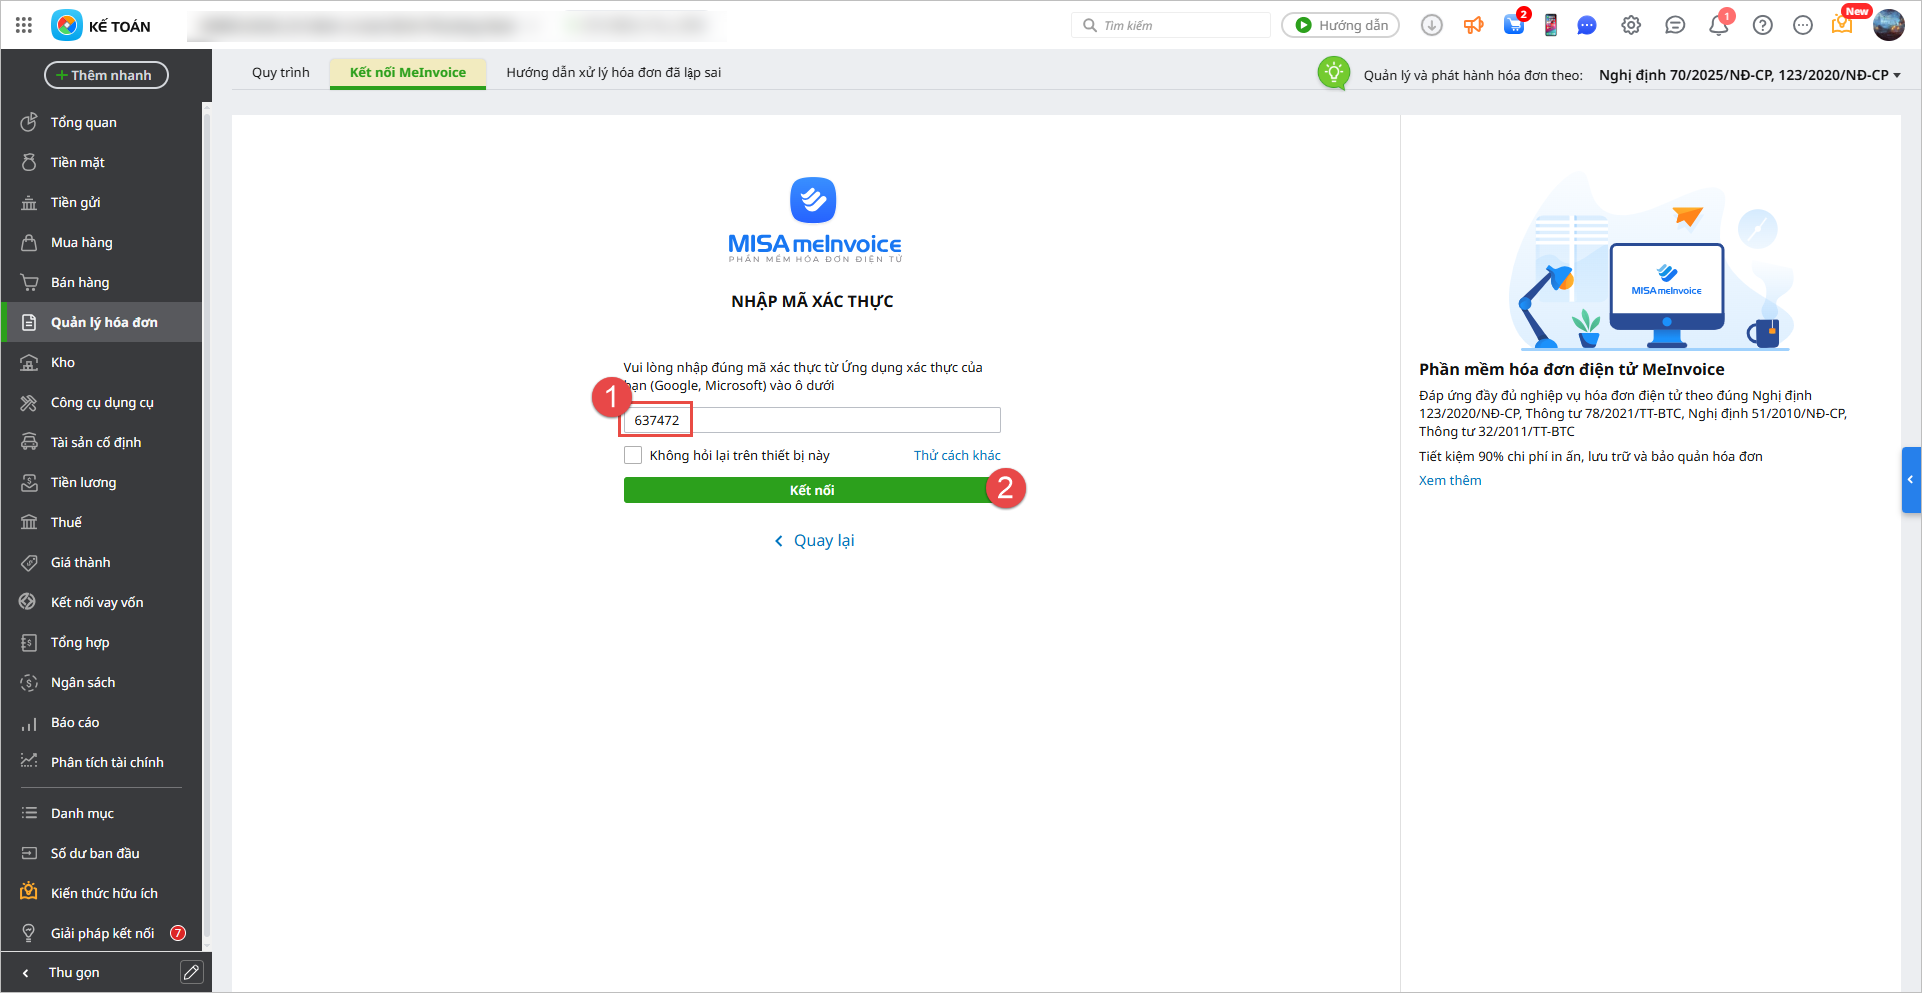Open the Thuế sidebar menu
The height and width of the screenshot is (993, 1922).
click(102, 522)
